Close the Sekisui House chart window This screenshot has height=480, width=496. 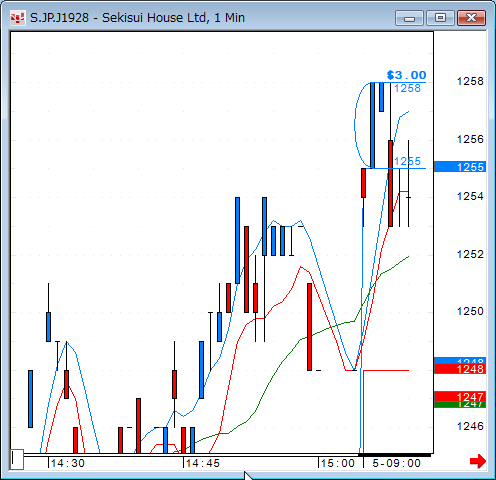471,18
